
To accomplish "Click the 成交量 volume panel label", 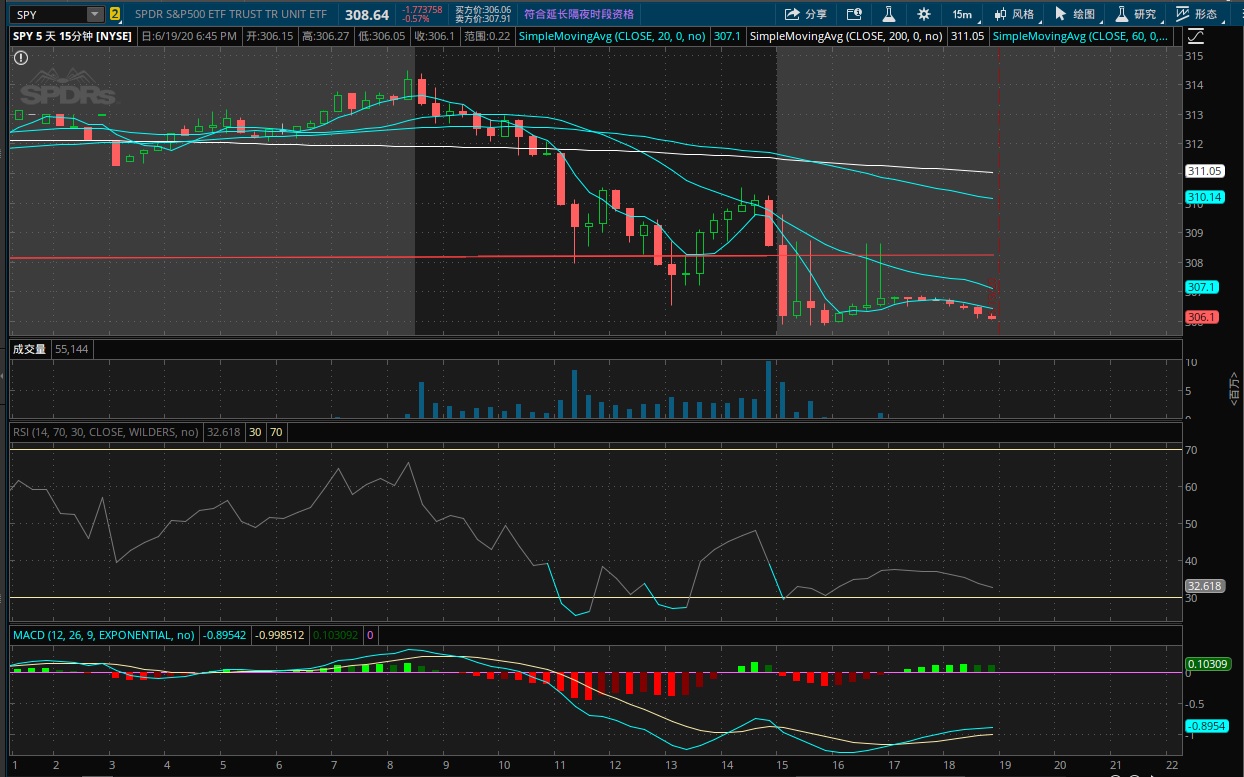I will [x=29, y=349].
